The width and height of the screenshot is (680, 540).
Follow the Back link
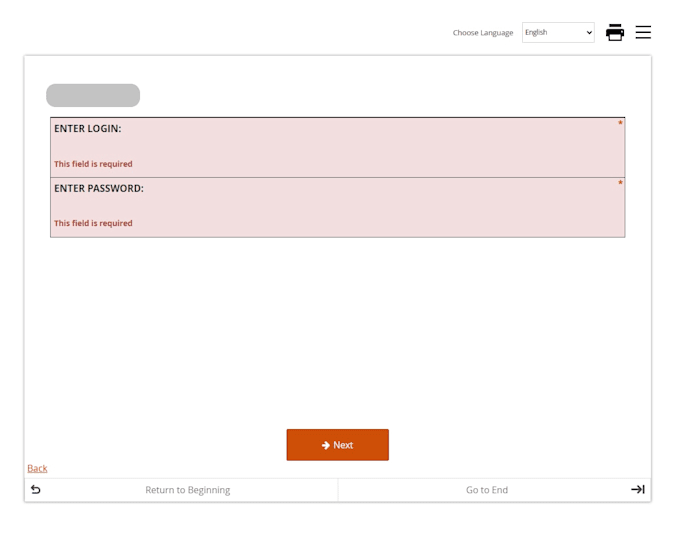pyautogui.click(x=37, y=468)
